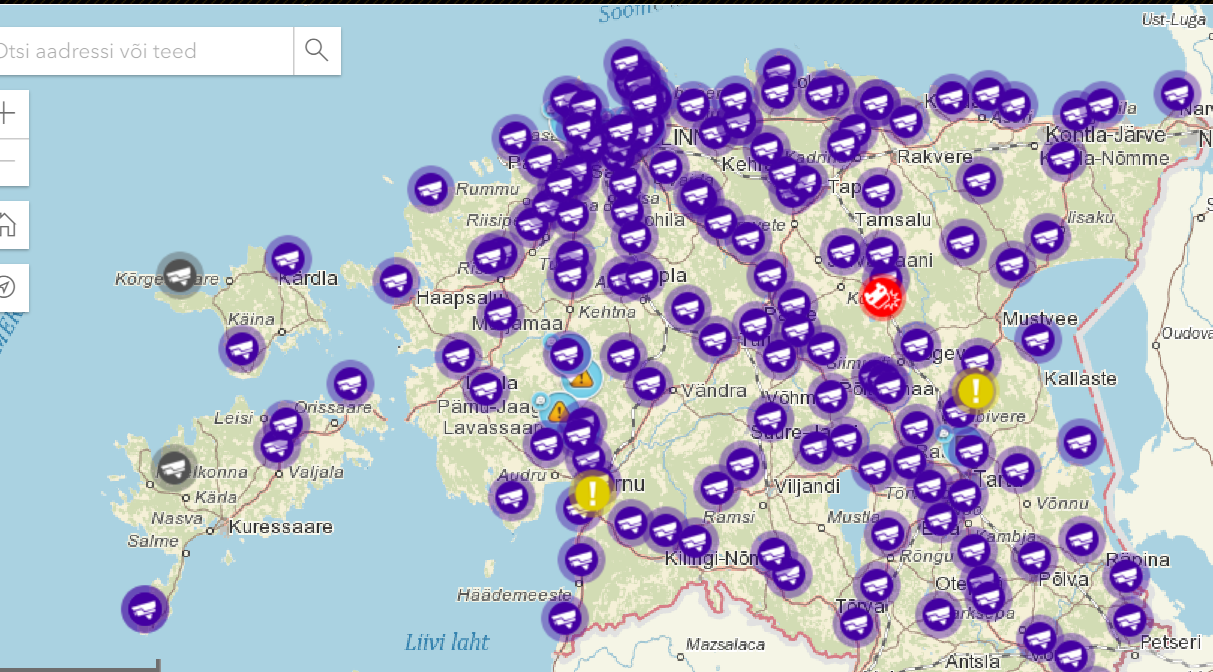Click grey camera marker near Kihelkonna
Image resolution: width=1213 pixels, height=672 pixels.
tap(175, 466)
